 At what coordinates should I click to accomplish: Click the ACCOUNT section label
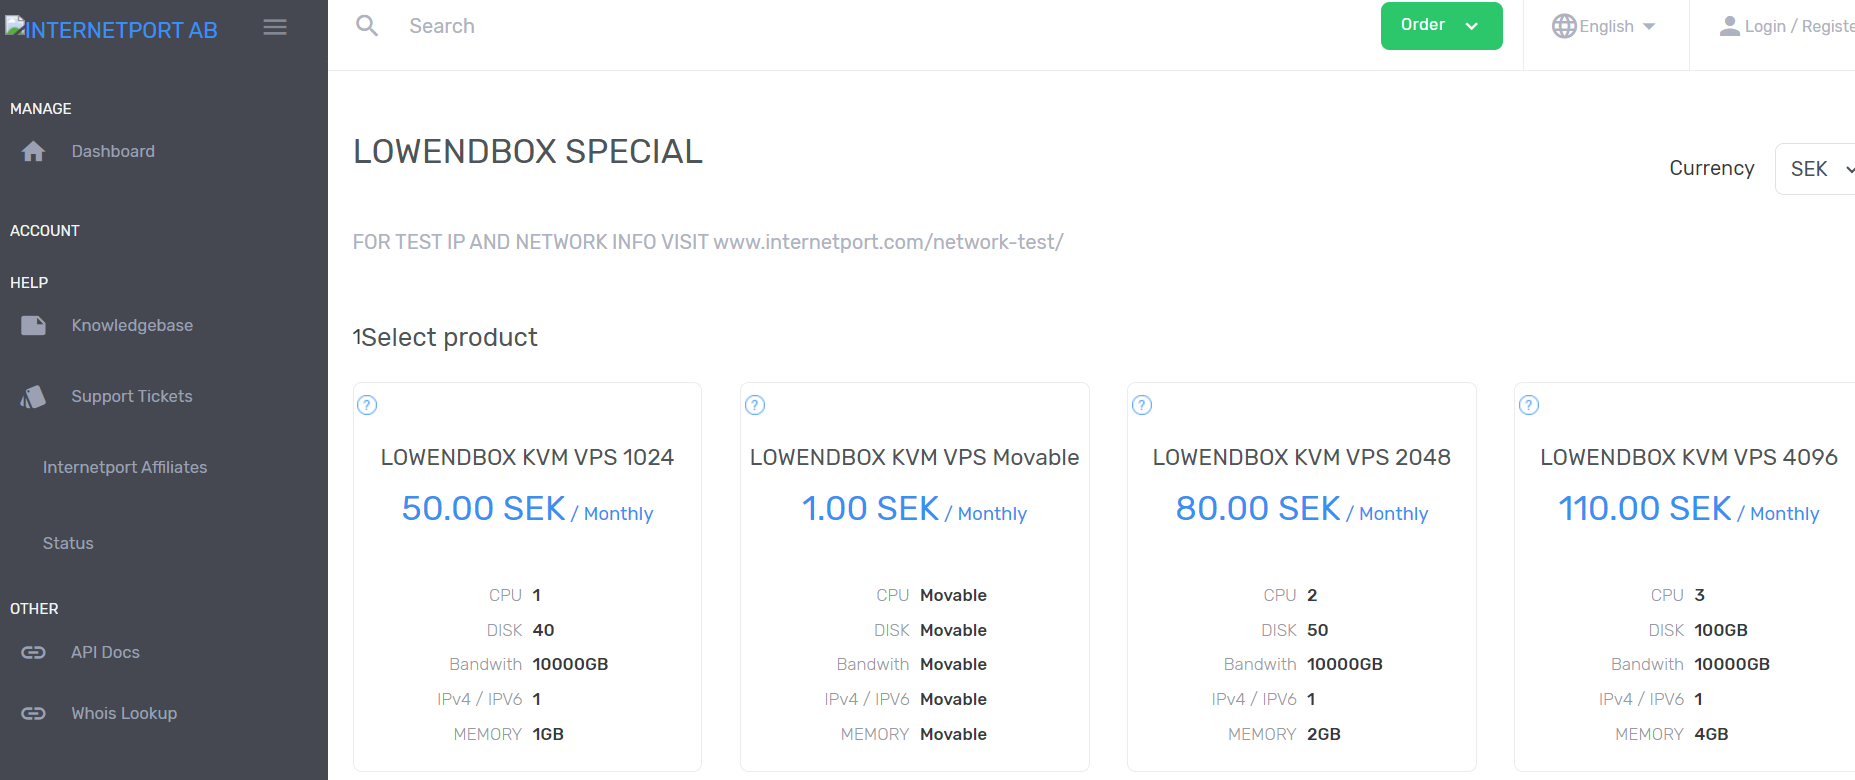click(x=45, y=231)
